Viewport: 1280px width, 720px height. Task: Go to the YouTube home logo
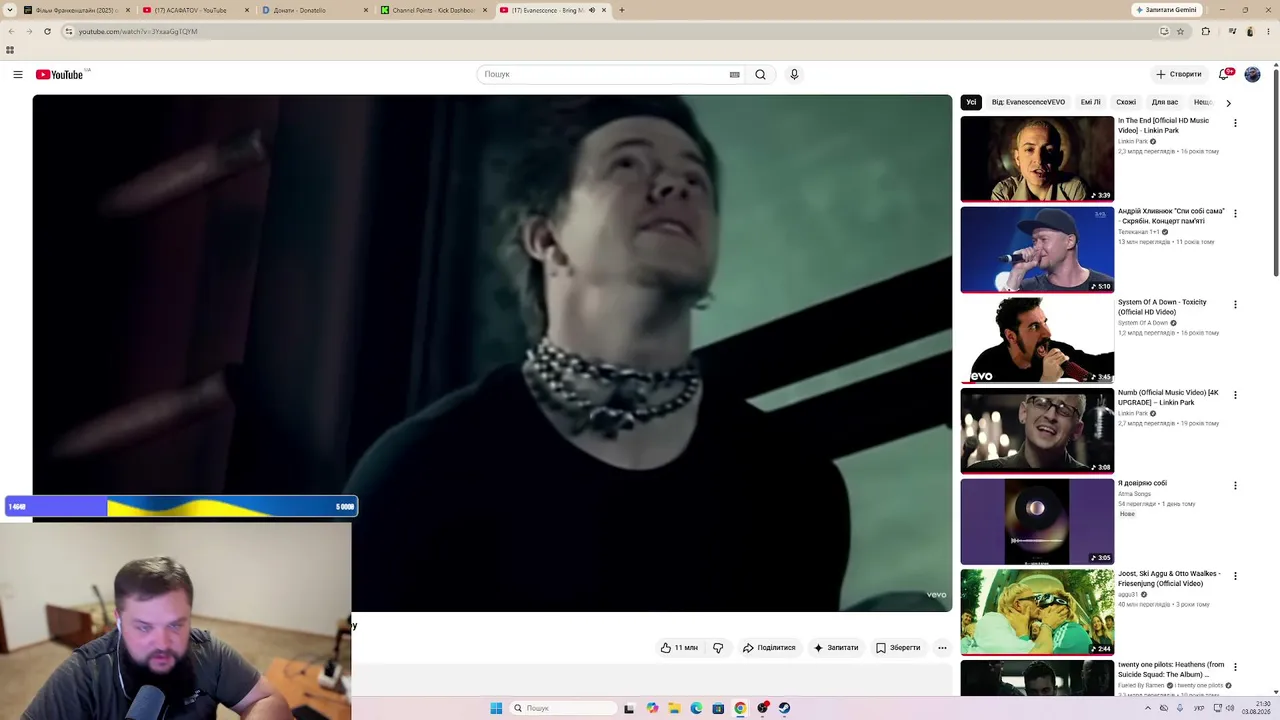(60, 75)
